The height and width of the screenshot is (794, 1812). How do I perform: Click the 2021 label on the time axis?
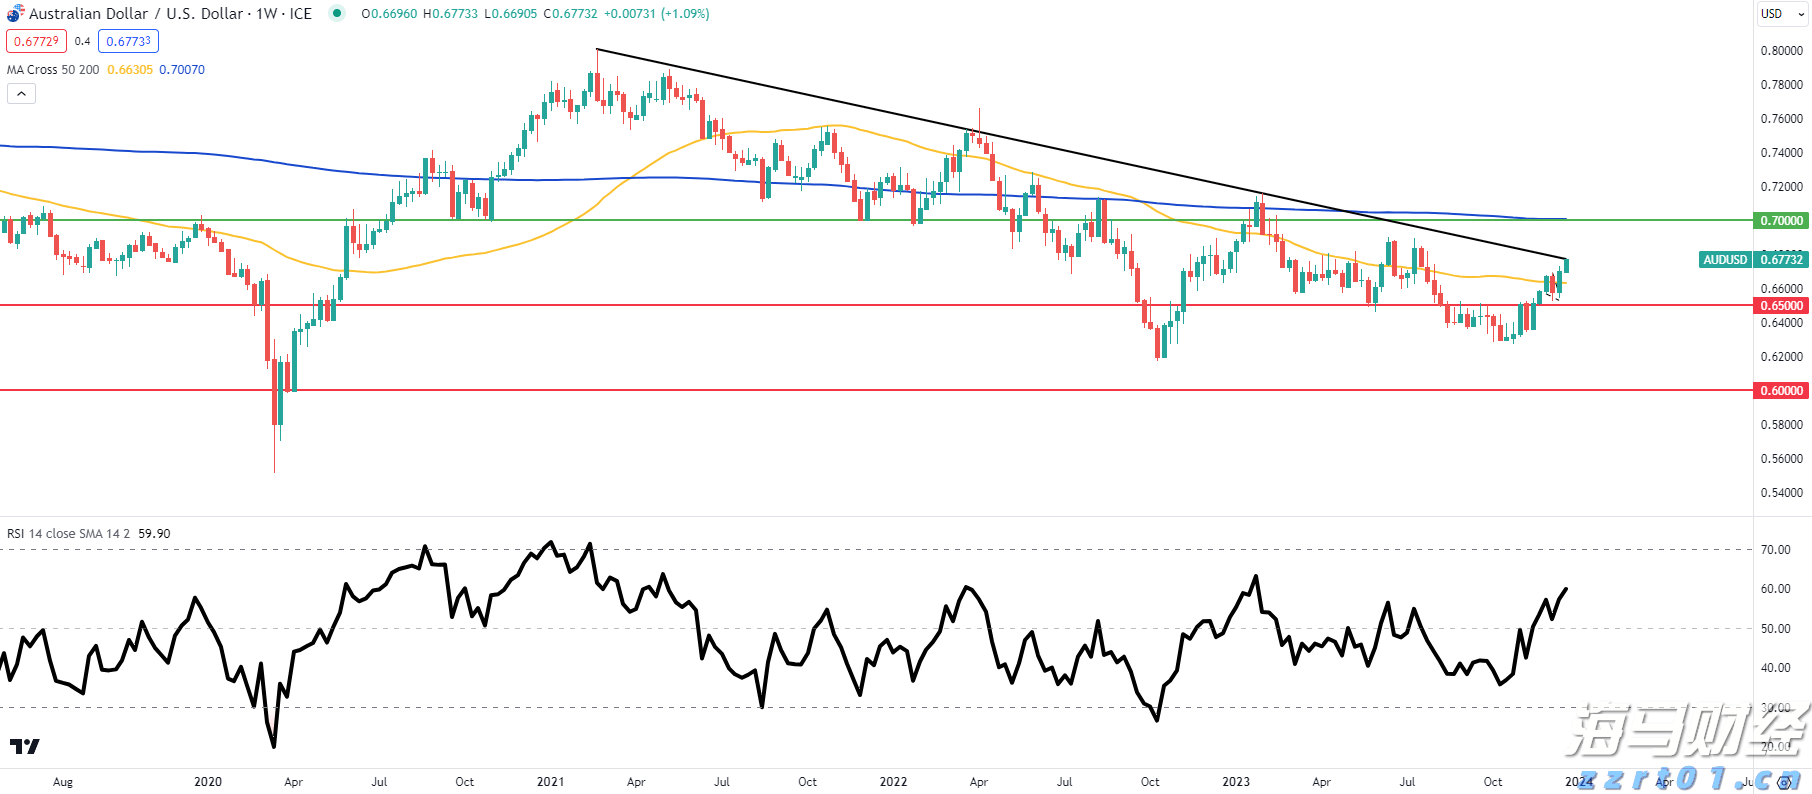[x=550, y=782]
